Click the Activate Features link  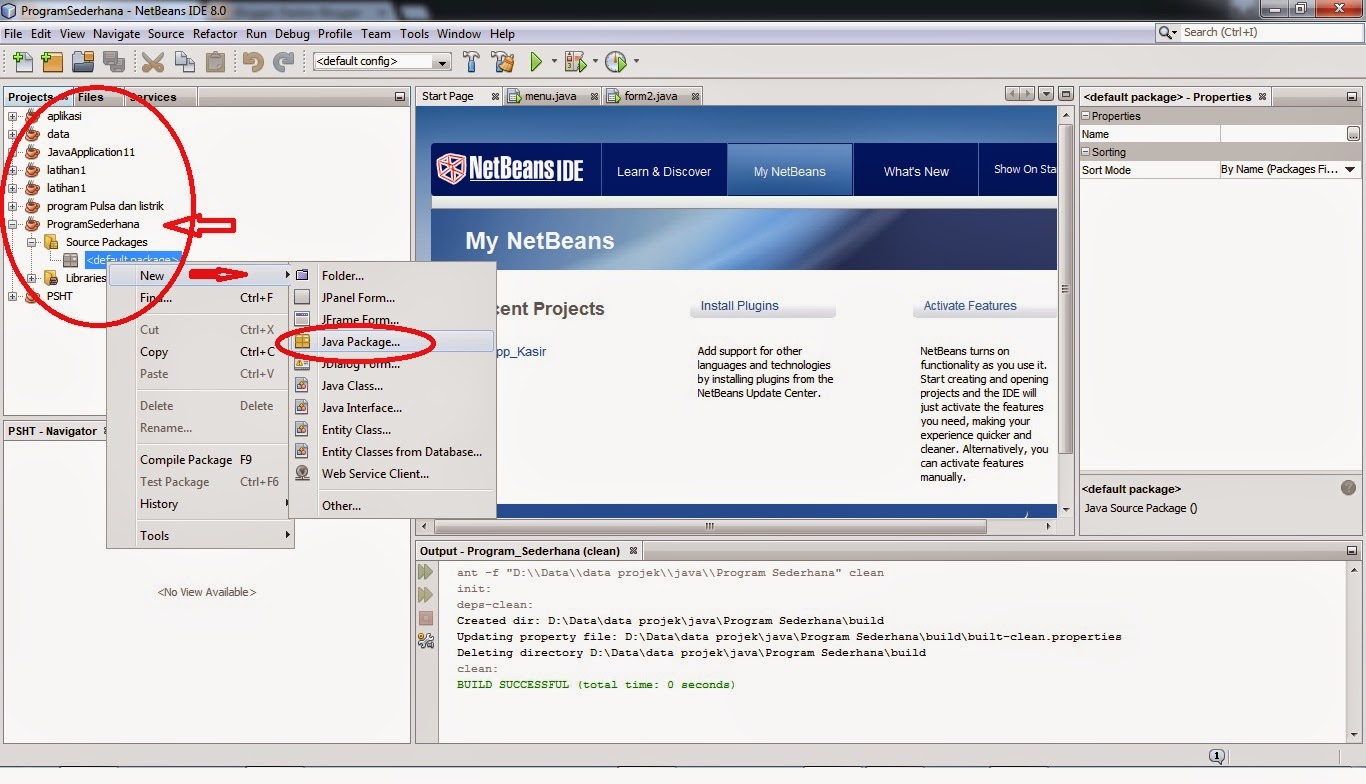[970, 306]
